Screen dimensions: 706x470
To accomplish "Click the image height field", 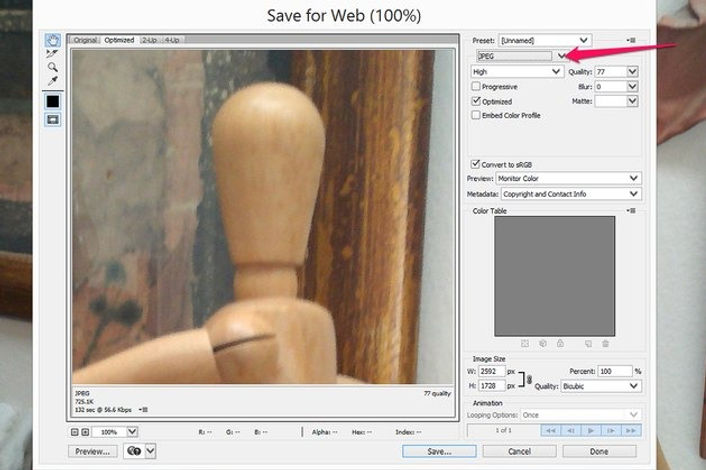I will tap(492, 386).
